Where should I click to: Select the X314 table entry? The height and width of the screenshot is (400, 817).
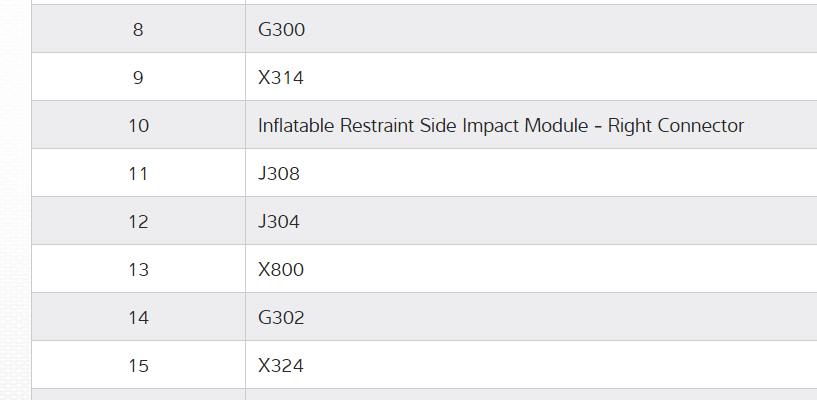(x=280, y=78)
